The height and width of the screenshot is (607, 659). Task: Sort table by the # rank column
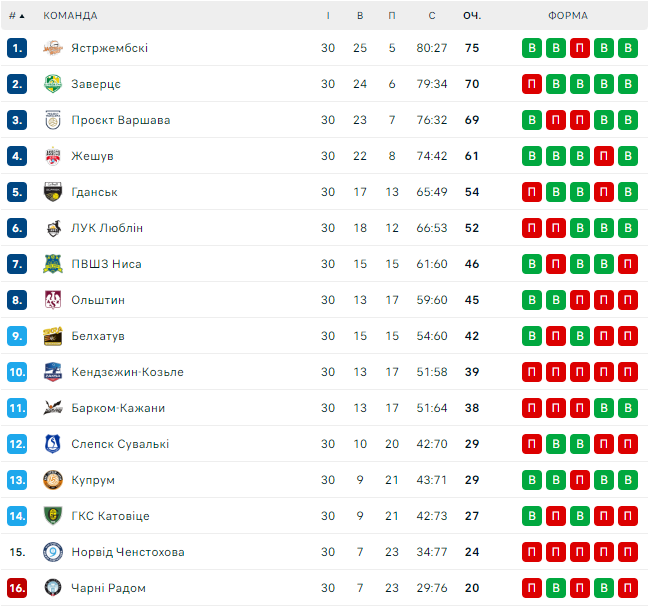coord(16,16)
